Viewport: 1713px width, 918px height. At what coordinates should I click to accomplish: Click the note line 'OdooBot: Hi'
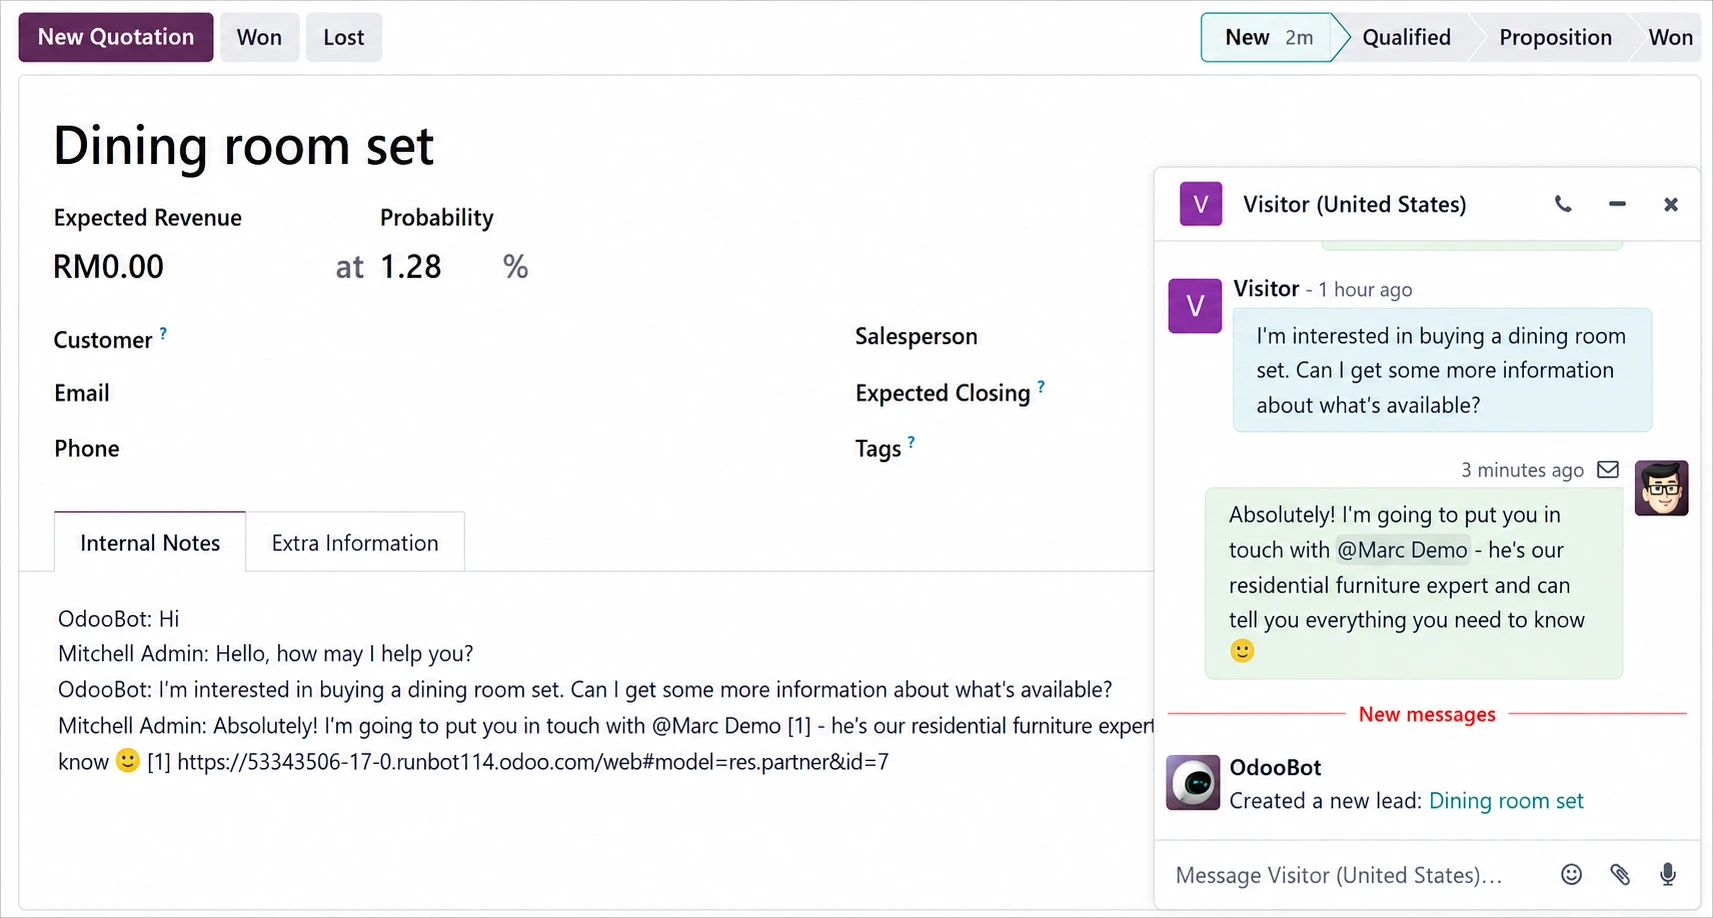tap(119, 618)
